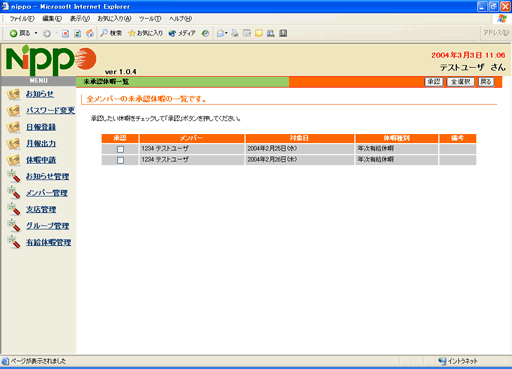
Task: Open the Back button history dropdown arrow
Action: tap(36, 33)
